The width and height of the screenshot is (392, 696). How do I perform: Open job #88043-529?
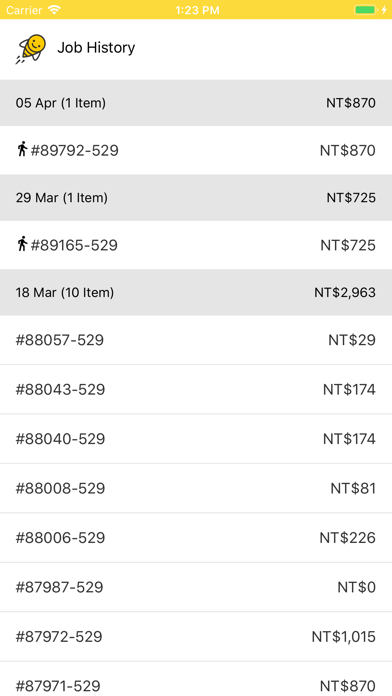tap(196, 390)
